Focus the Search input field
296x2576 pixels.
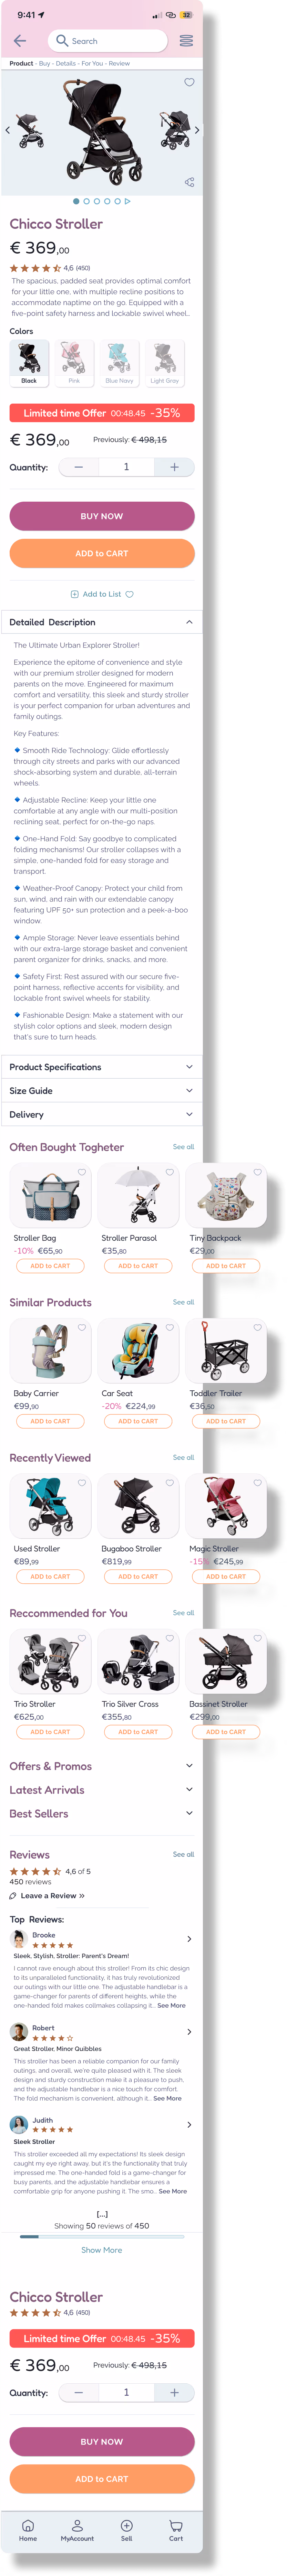[x=107, y=41]
